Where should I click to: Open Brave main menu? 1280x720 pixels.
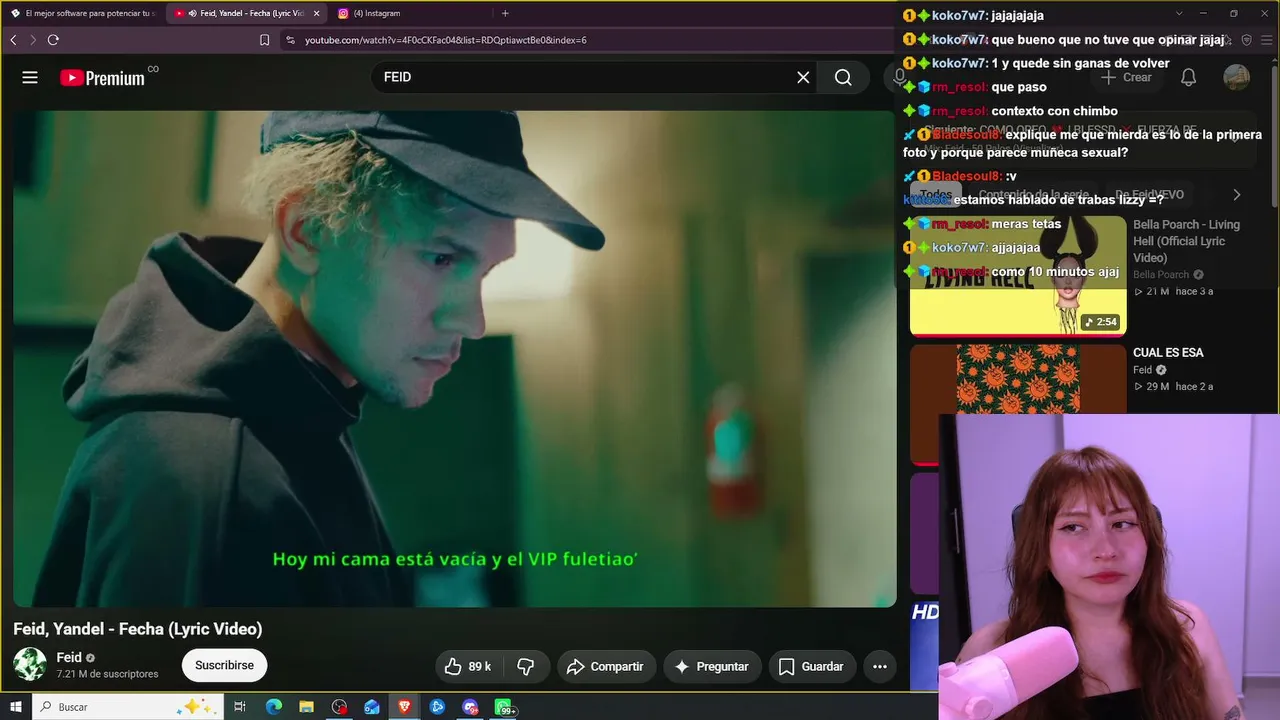point(1266,40)
